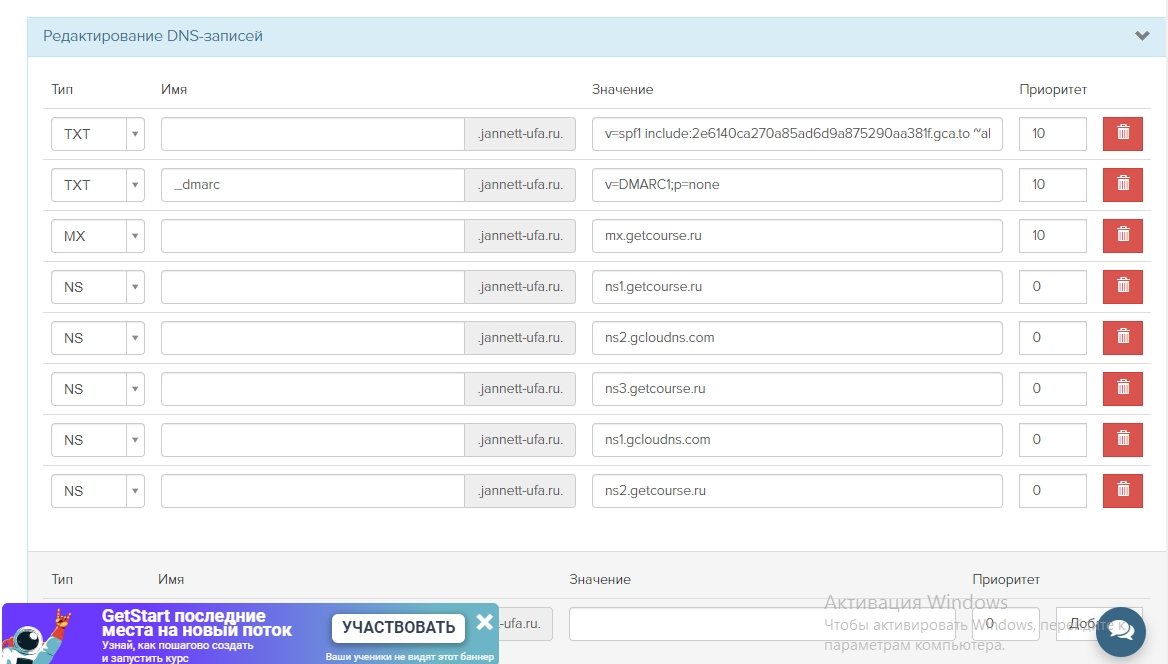Remove the ns2.gcloudns.com record
This screenshot has height=664, width=1168.
pos(1122,338)
